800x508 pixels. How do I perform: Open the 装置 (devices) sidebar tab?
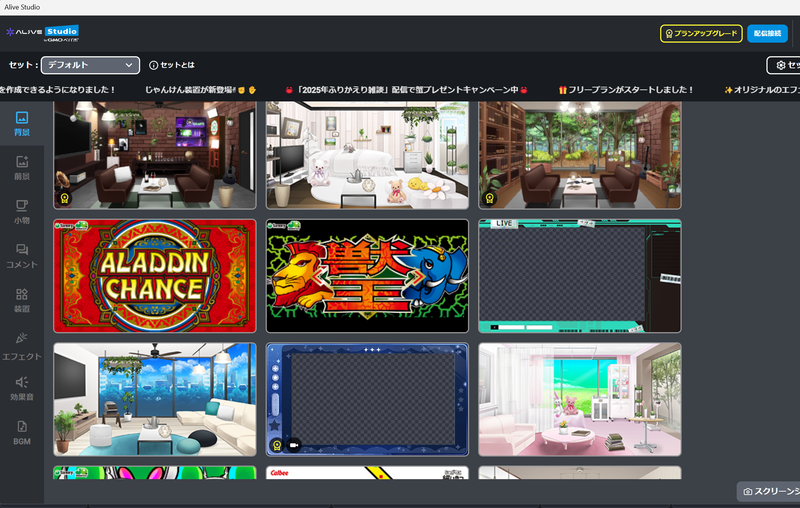pos(21,300)
